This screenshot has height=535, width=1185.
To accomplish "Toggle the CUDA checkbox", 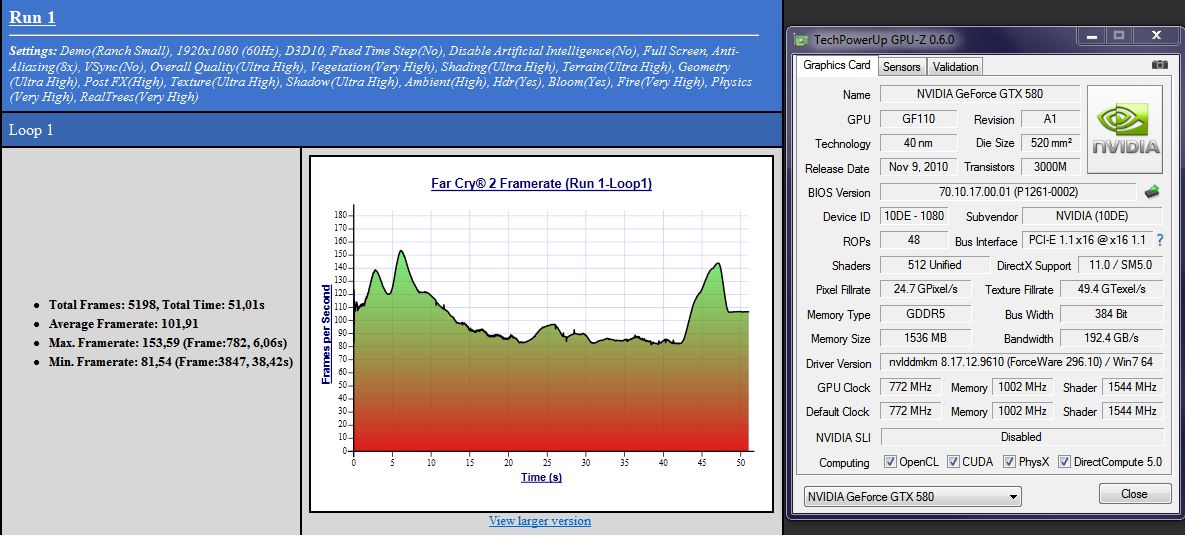I will coord(953,462).
